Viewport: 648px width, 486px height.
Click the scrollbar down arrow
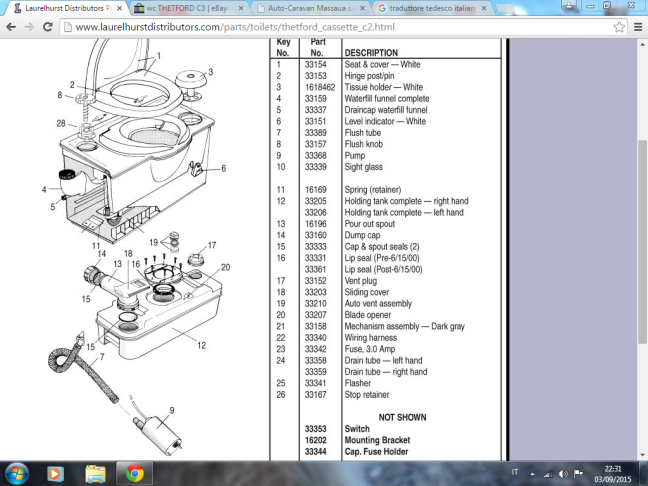[x=642, y=452]
